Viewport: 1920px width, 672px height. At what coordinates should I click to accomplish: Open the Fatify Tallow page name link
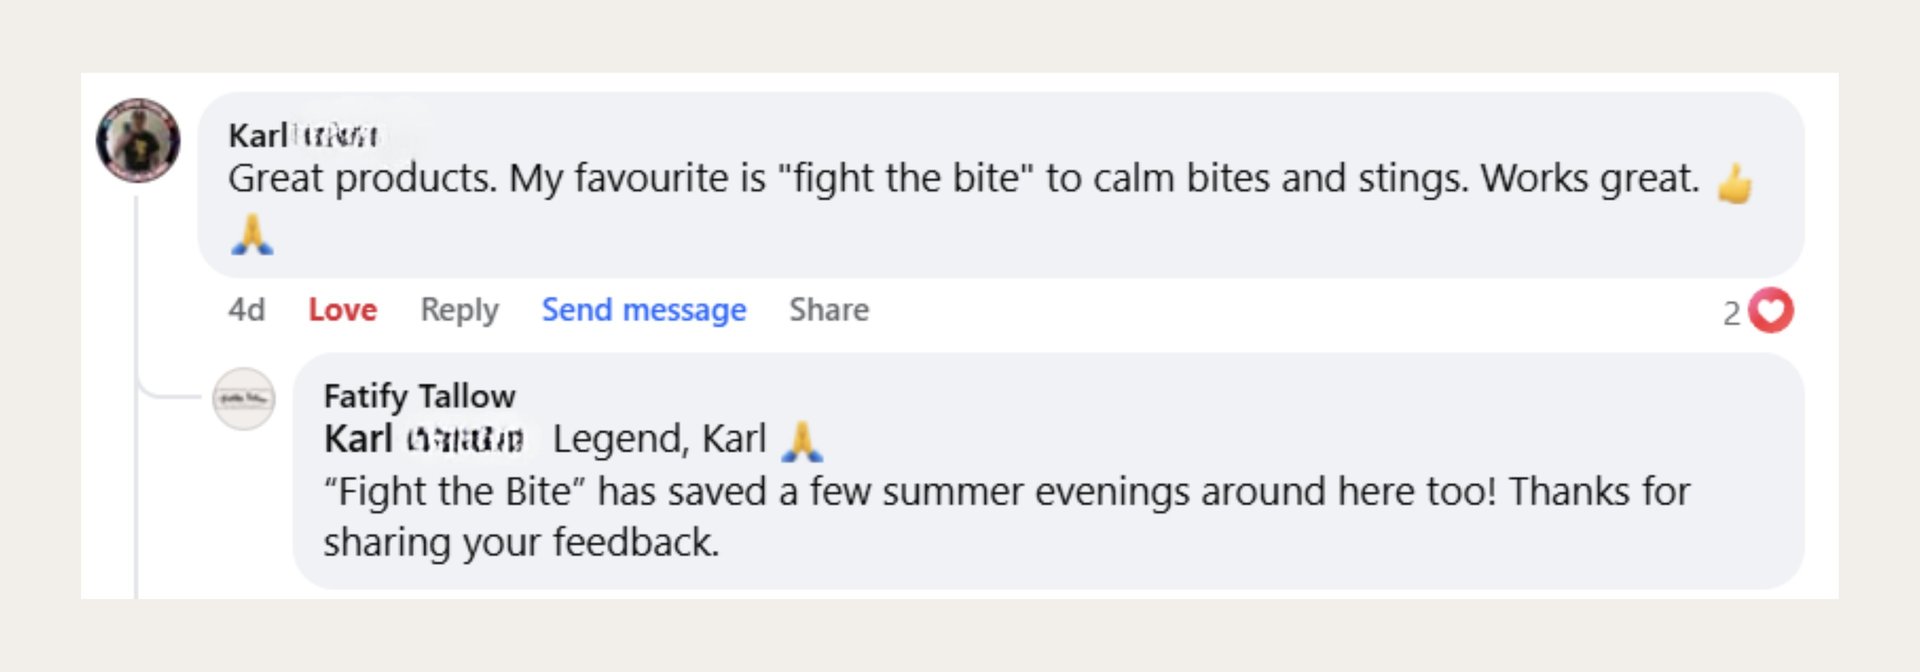tap(419, 396)
